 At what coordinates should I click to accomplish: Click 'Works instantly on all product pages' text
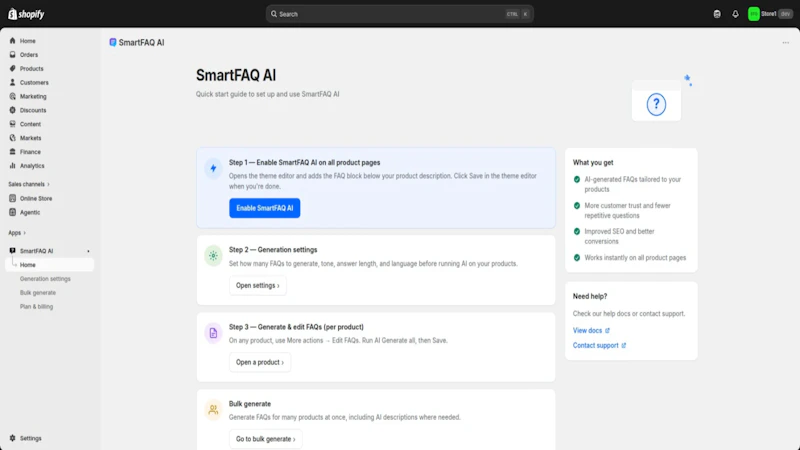click(635, 258)
